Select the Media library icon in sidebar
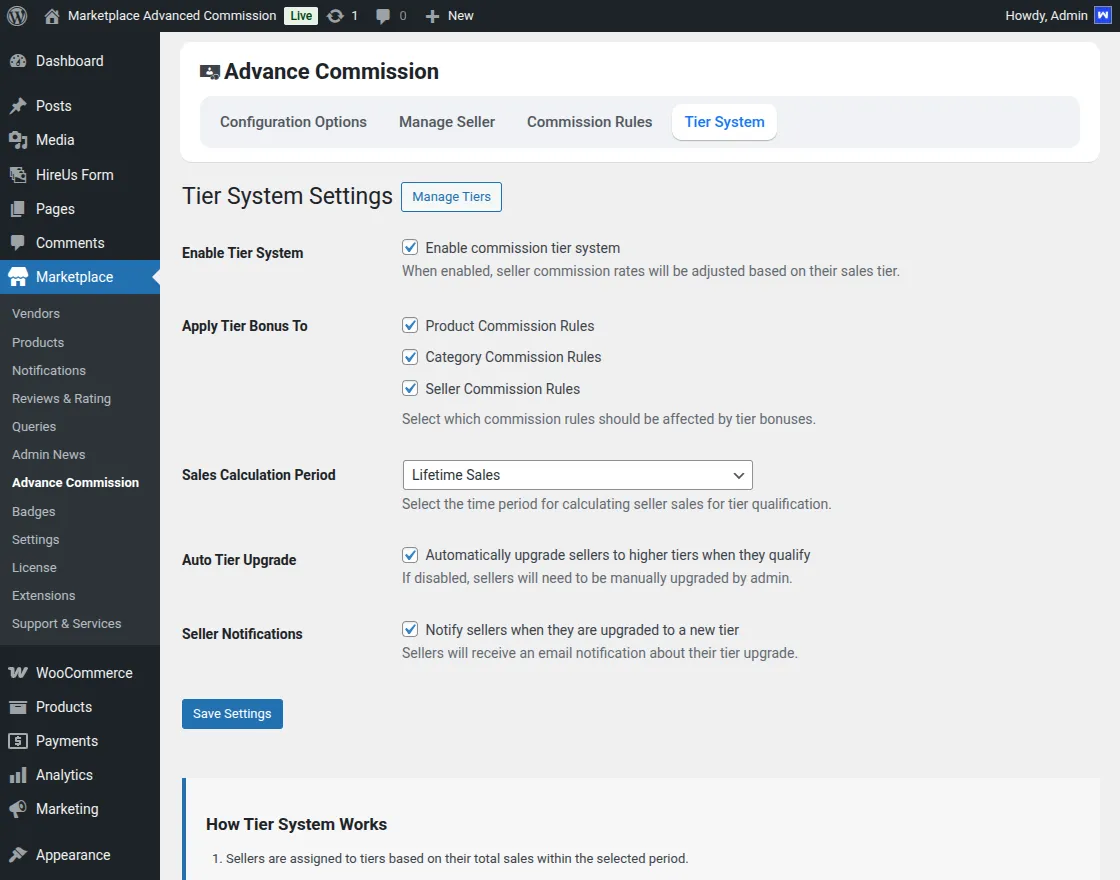The height and width of the screenshot is (880, 1120). coord(20,140)
